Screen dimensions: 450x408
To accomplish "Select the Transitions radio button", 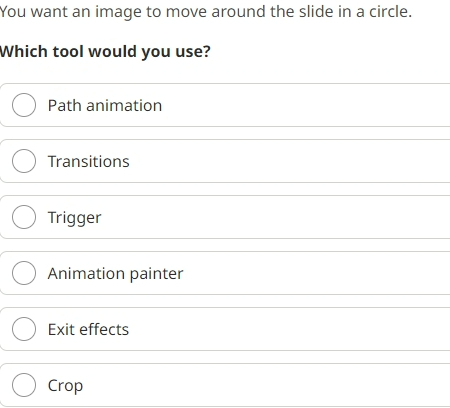I will tap(24, 161).
